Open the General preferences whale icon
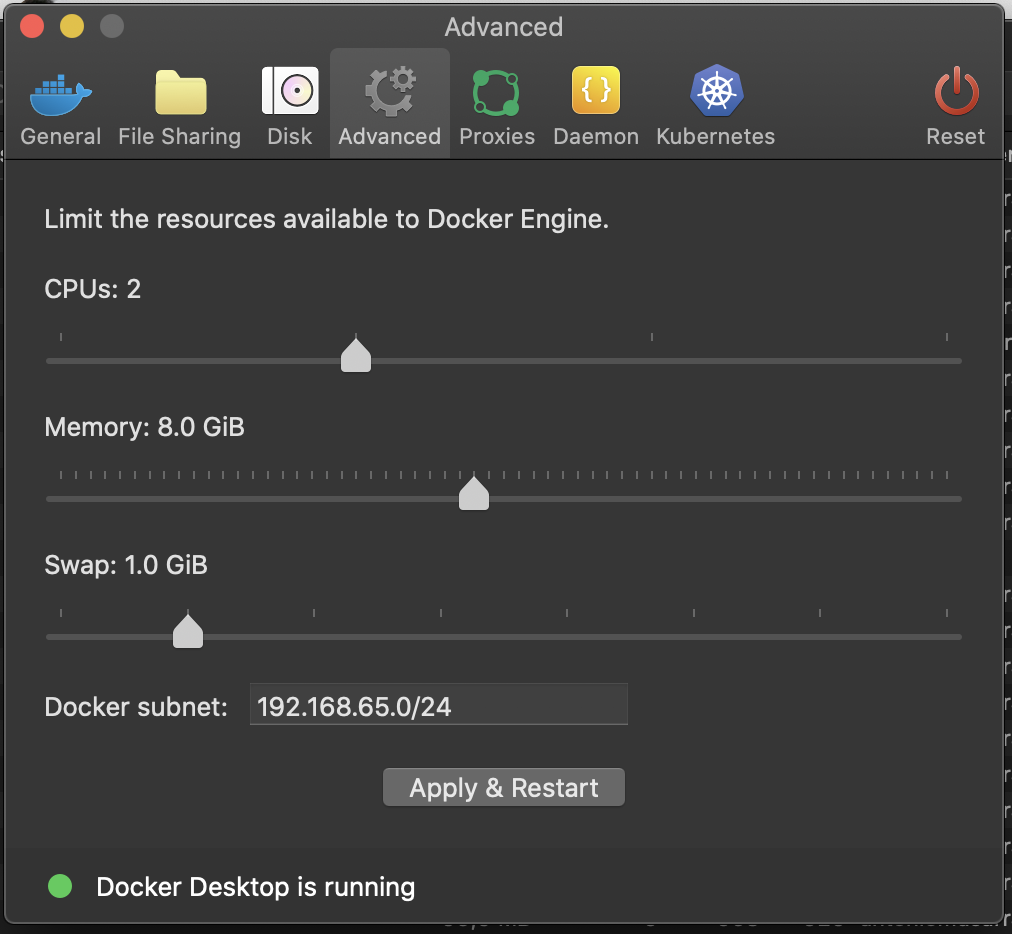The height and width of the screenshot is (934, 1012). click(x=61, y=94)
